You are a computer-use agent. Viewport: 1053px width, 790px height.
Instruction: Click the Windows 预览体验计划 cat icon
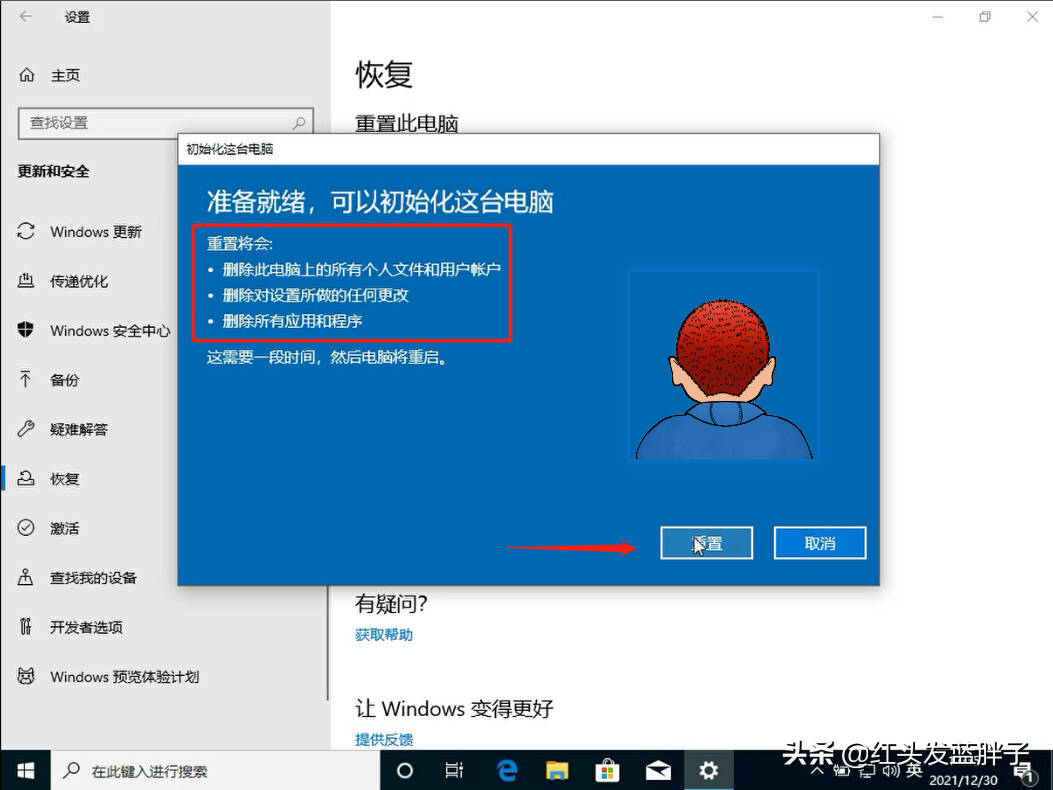pos(26,676)
